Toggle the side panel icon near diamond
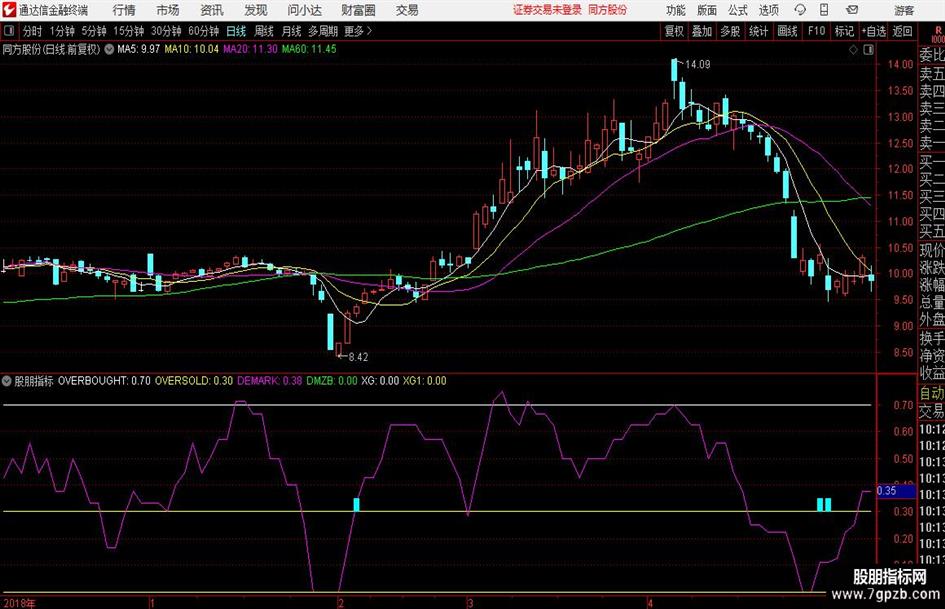 (868, 50)
